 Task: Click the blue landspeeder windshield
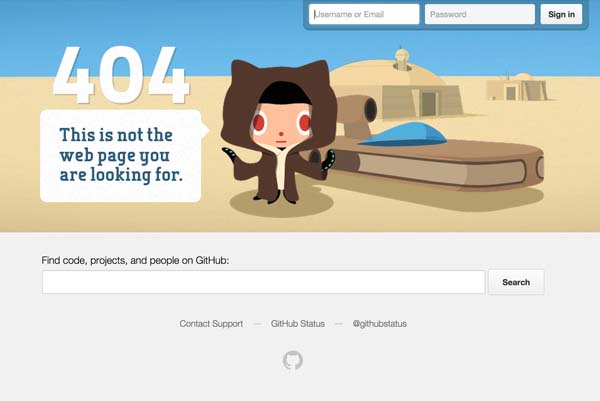click(x=403, y=134)
